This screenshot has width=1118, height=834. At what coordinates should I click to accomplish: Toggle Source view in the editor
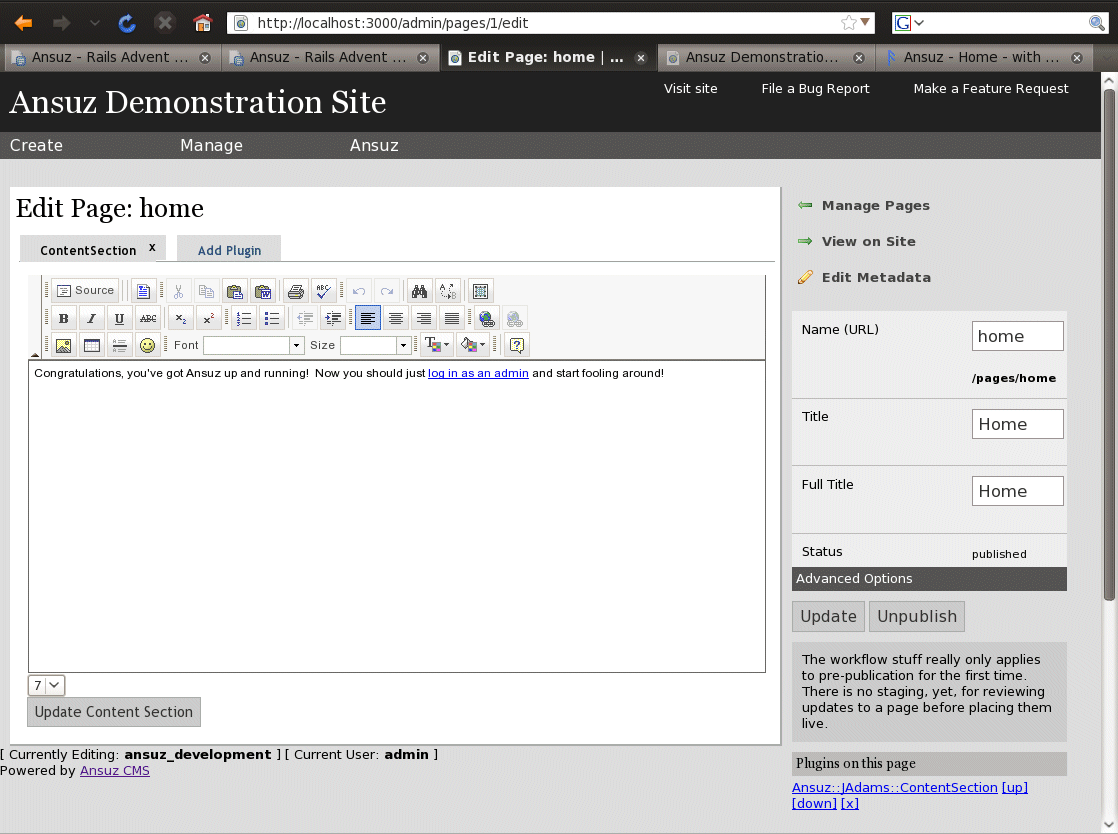[85, 291]
